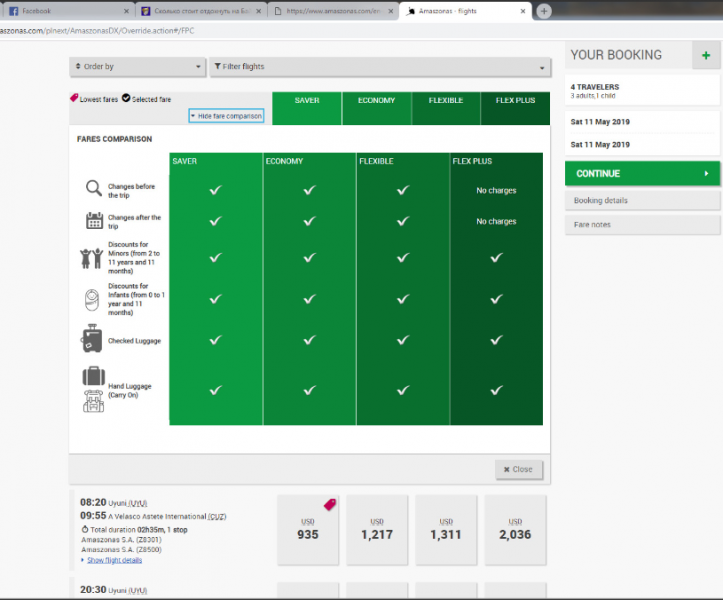The image size is (723, 600).
Task: Open a new browser tab with plus button
Action: 544,11
